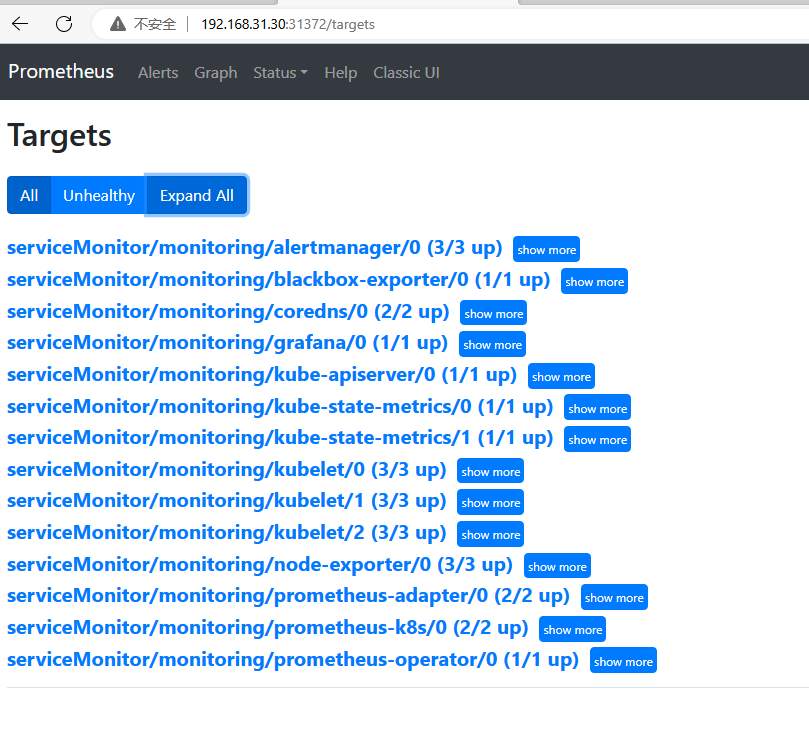Image resolution: width=809 pixels, height=735 pixels.
Task: Open the Alerts nav item
Action: coord(158,73)
